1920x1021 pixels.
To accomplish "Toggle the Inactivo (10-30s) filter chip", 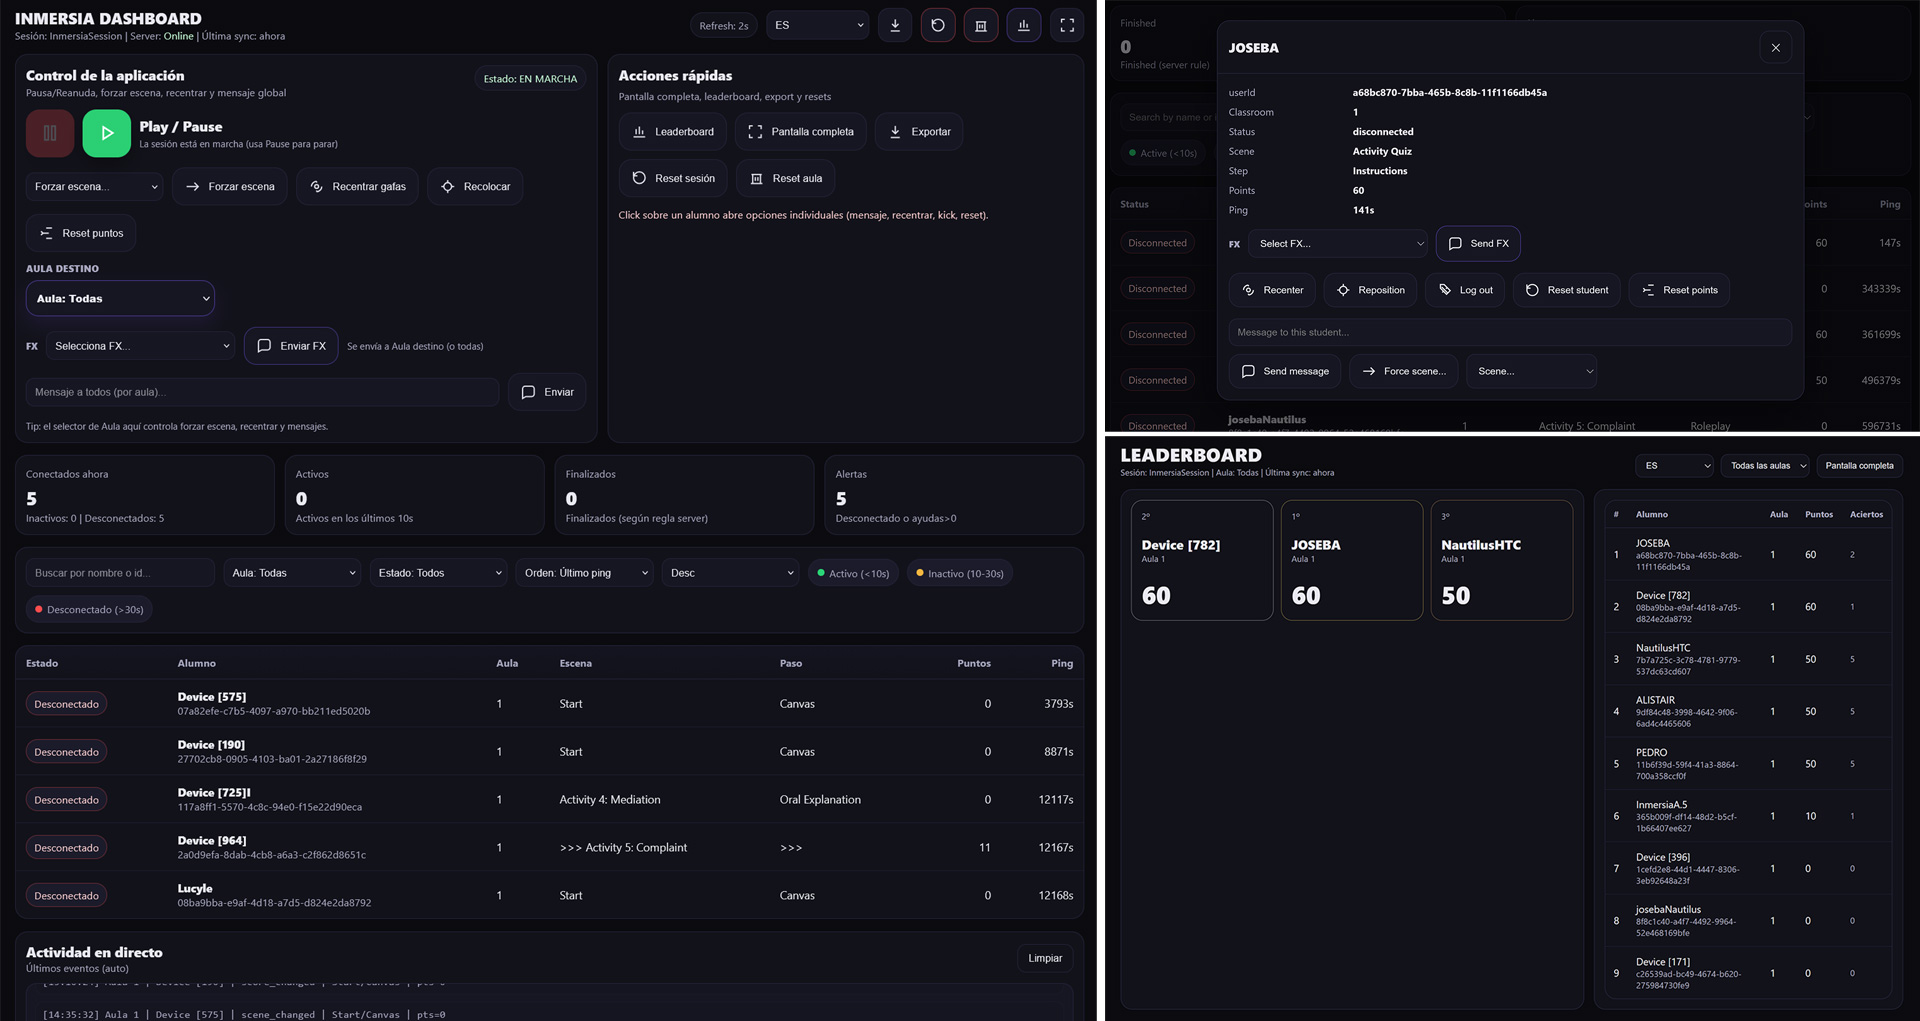I will point(959,573).
